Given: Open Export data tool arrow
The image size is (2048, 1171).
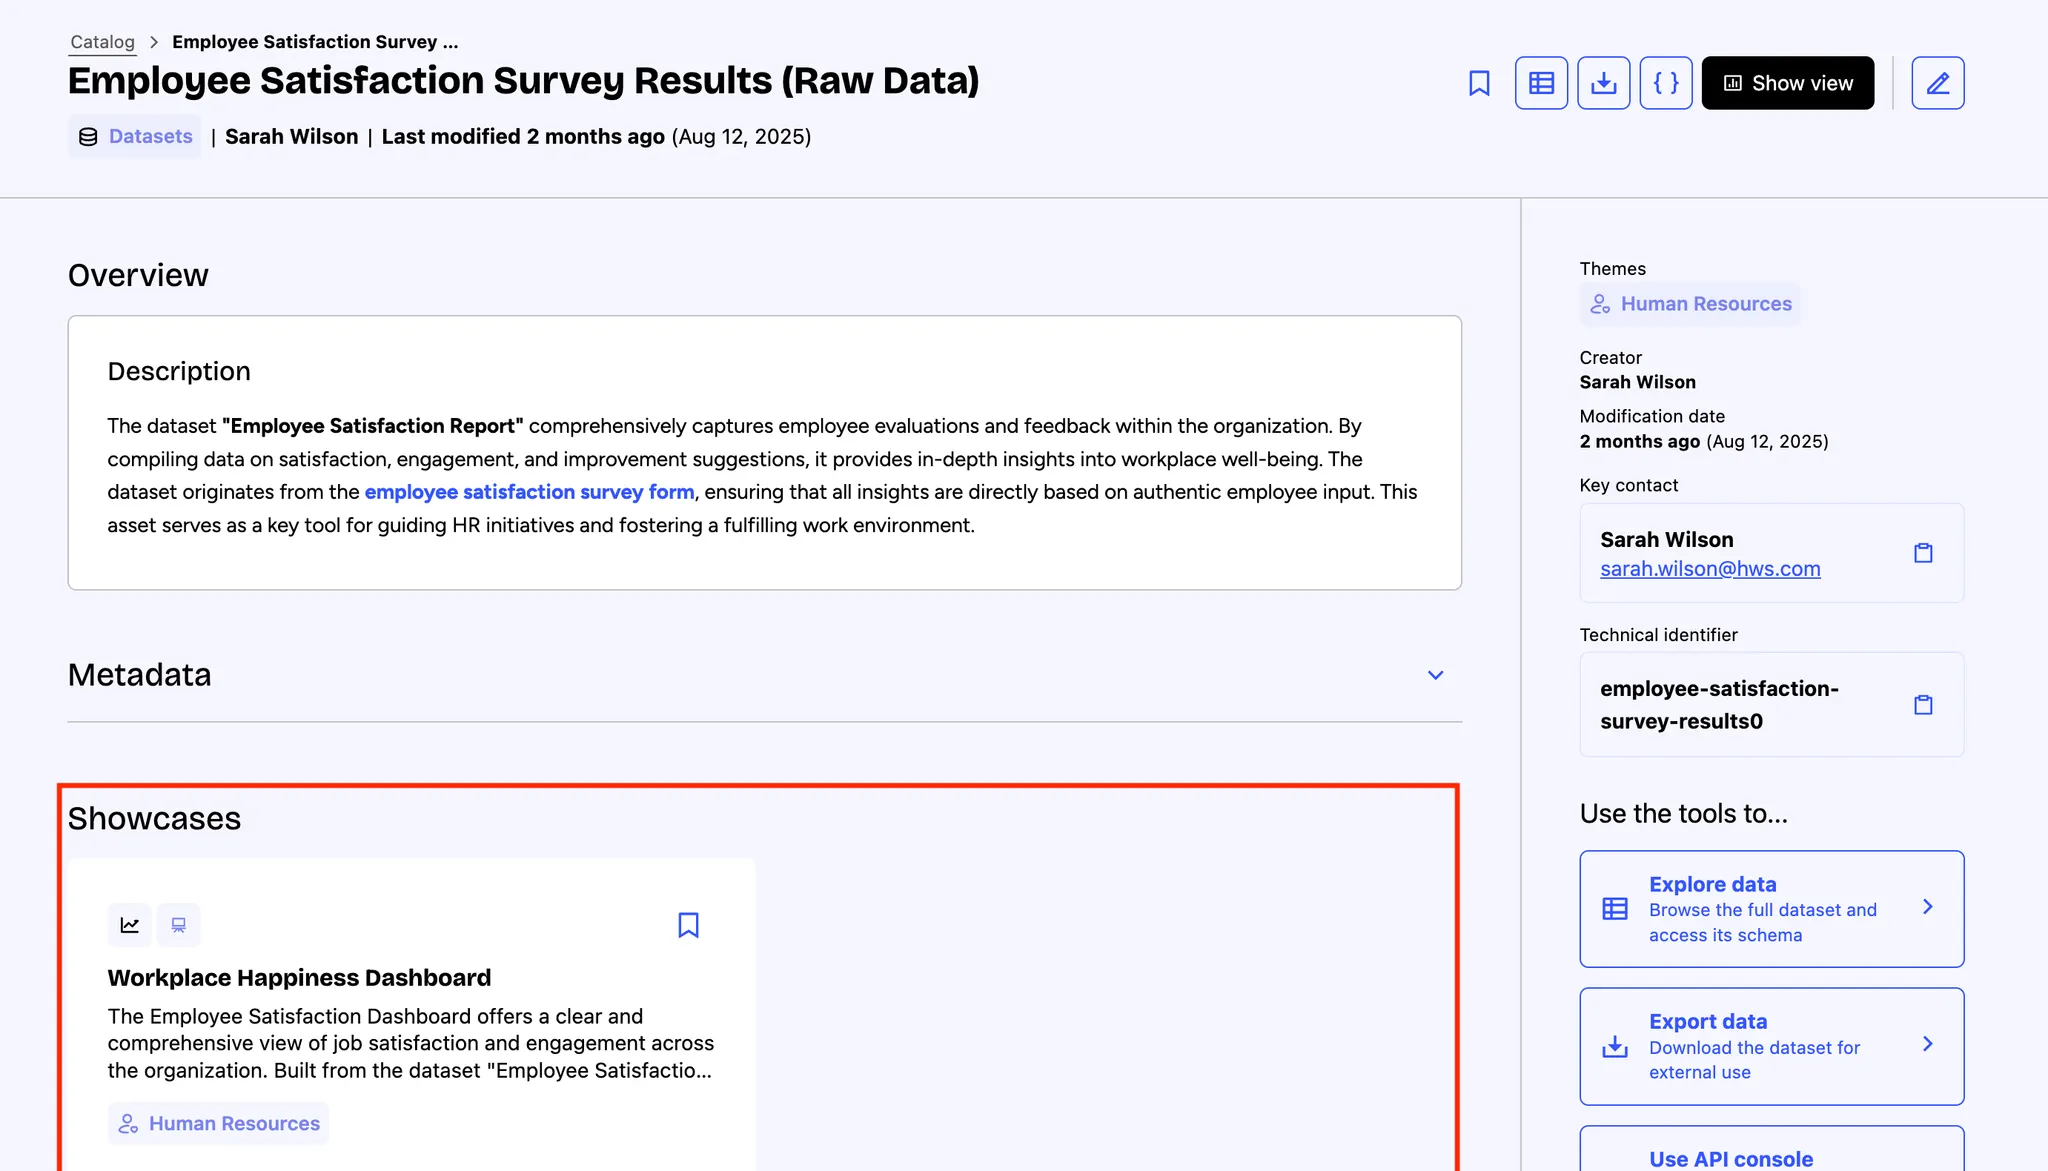Looking at the screenshot, I should pos(1927,1044).
